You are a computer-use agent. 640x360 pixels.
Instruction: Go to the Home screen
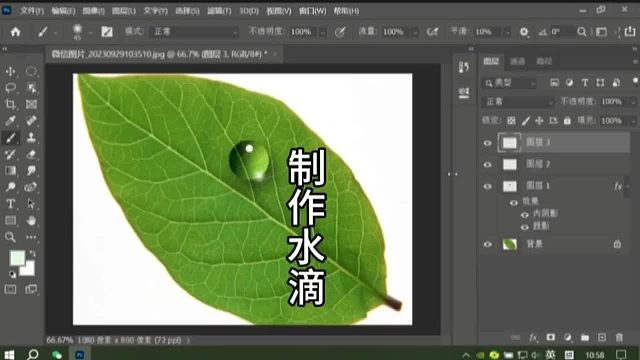click(16, 32)
